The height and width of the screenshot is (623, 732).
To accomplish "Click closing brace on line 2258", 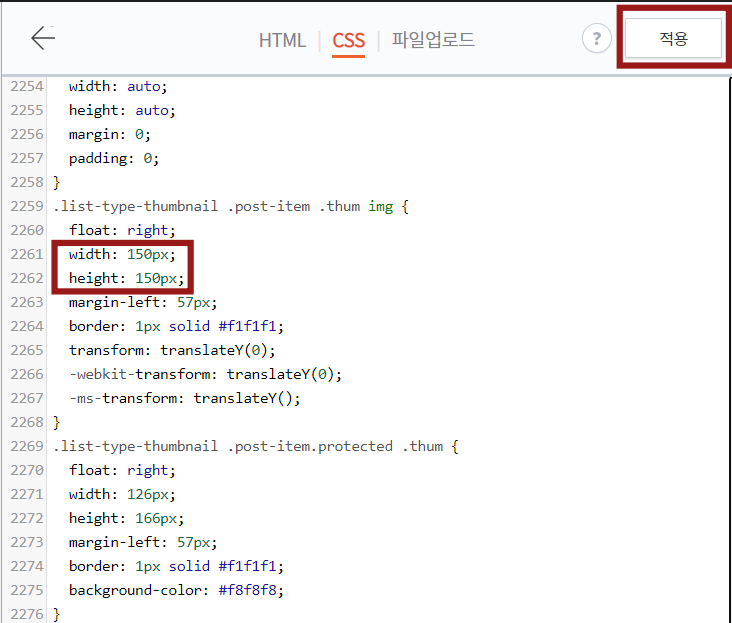I will point(56,182).
